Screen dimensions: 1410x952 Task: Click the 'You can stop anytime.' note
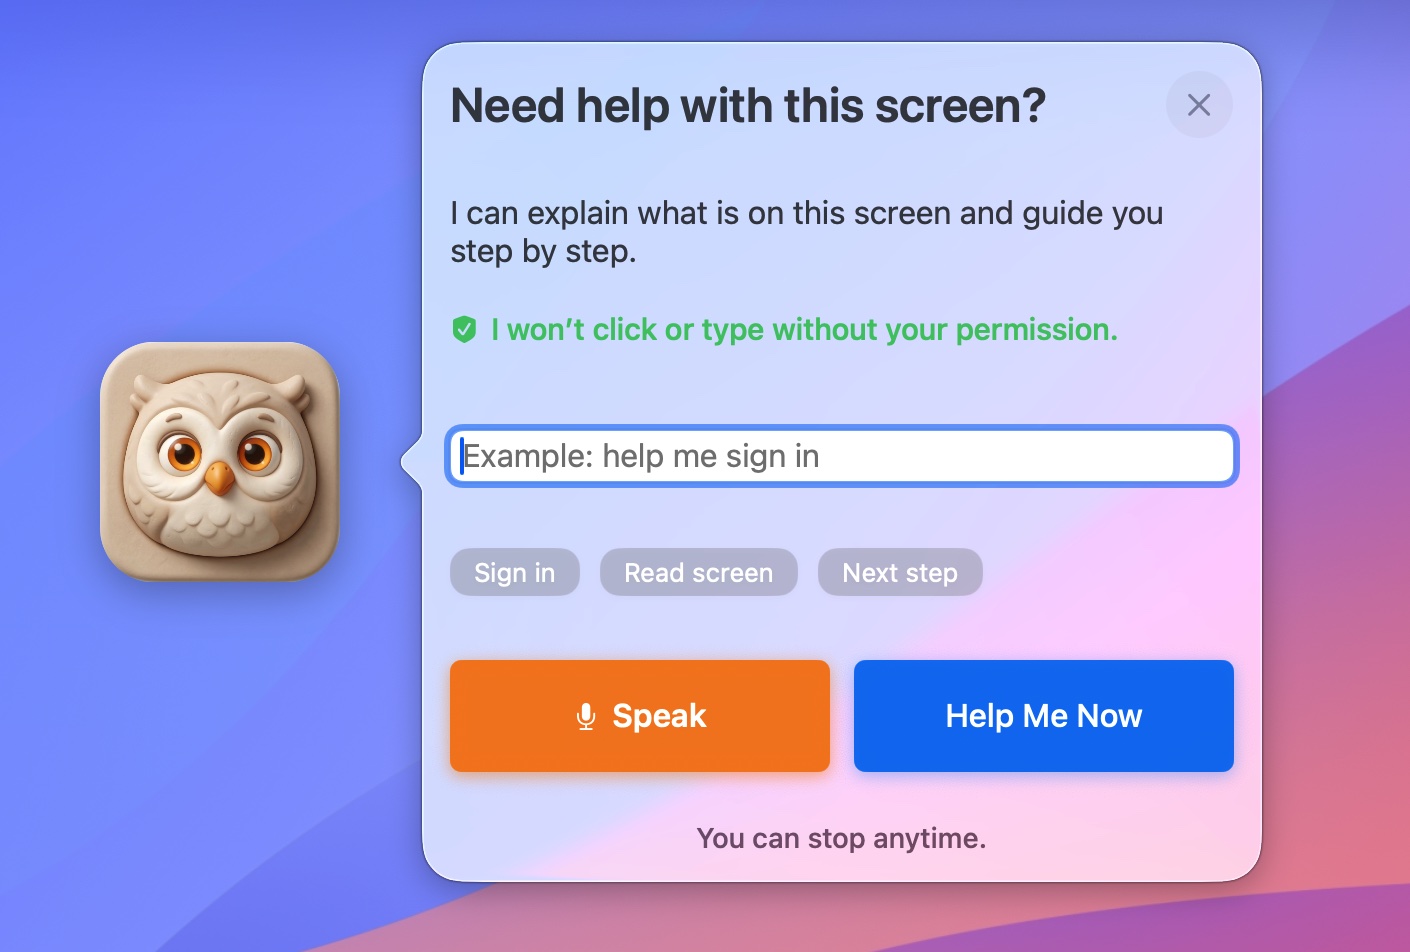point(841,838)
